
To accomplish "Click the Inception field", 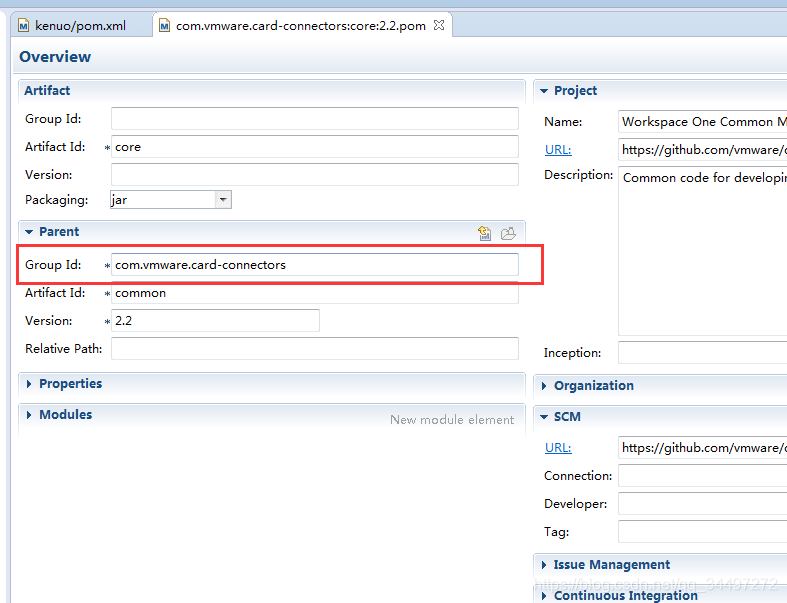I will click(702, 353).
